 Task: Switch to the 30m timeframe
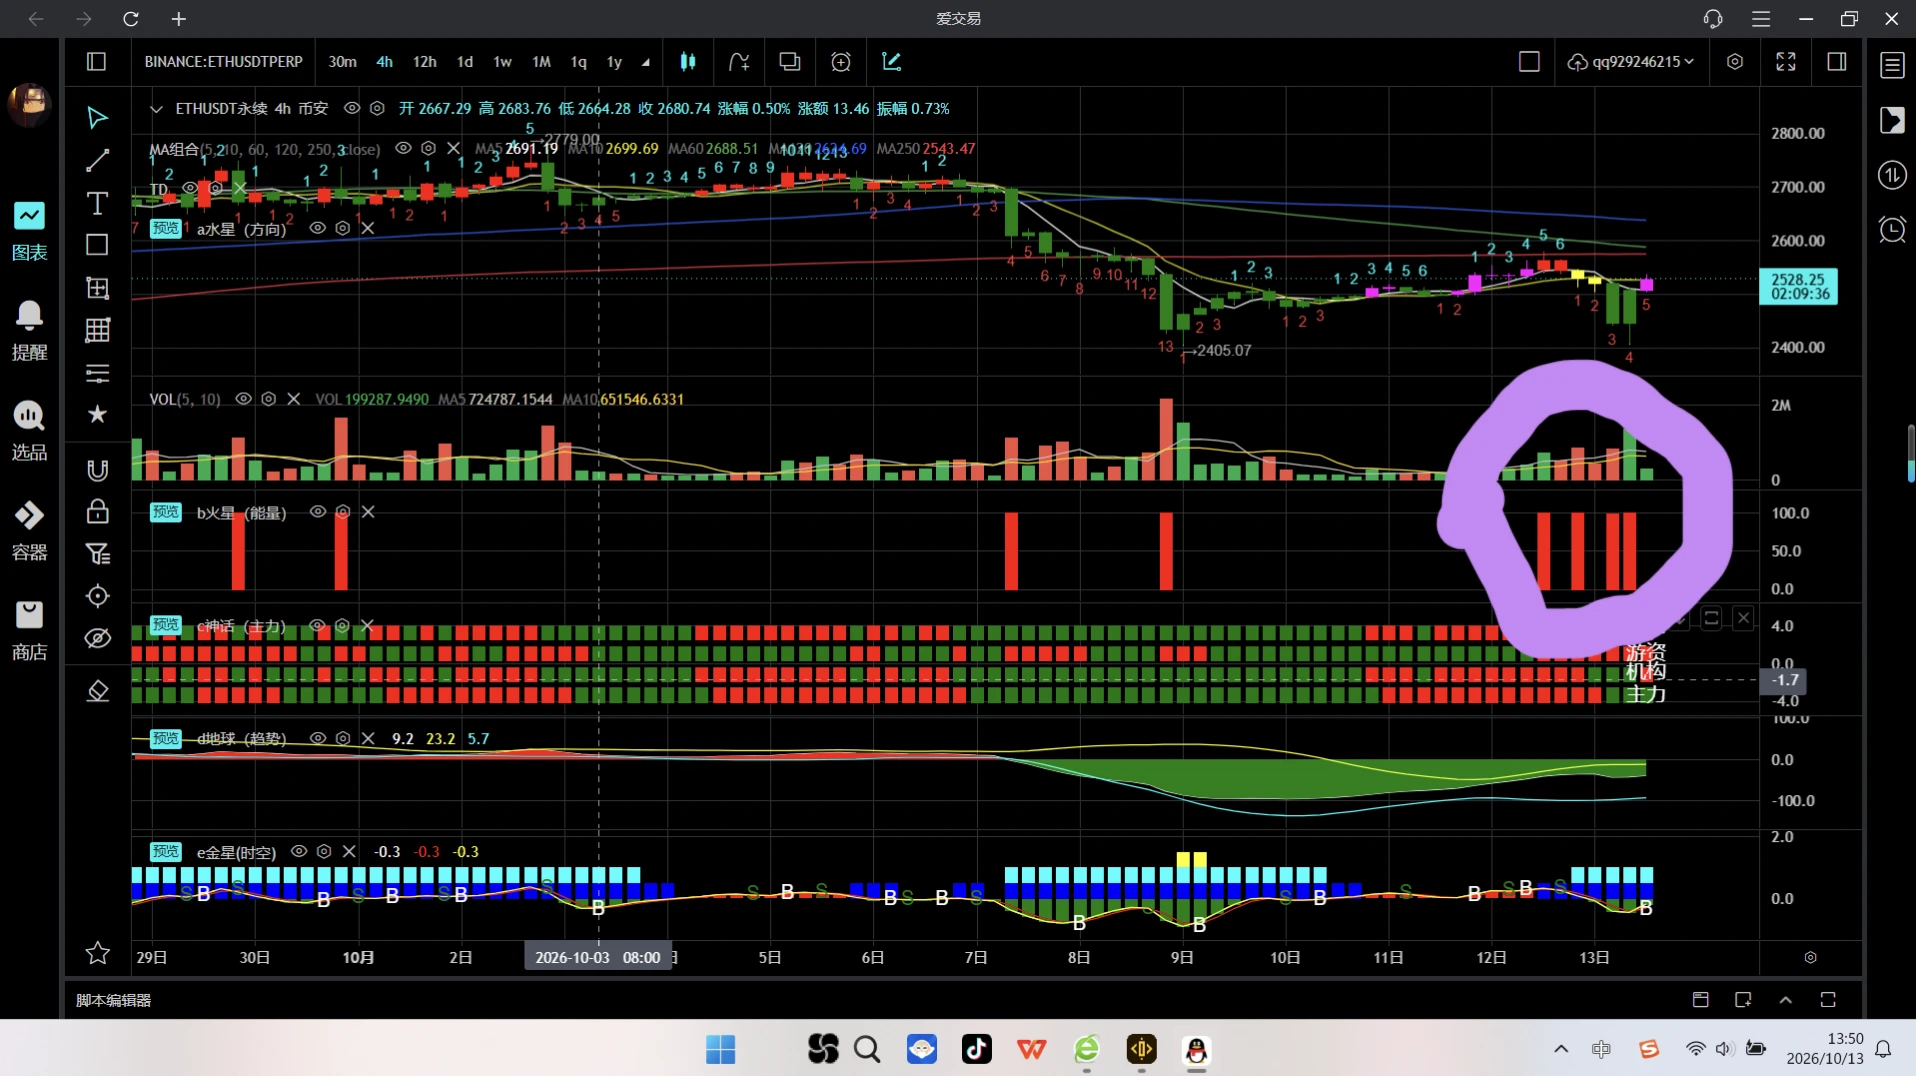342,62
